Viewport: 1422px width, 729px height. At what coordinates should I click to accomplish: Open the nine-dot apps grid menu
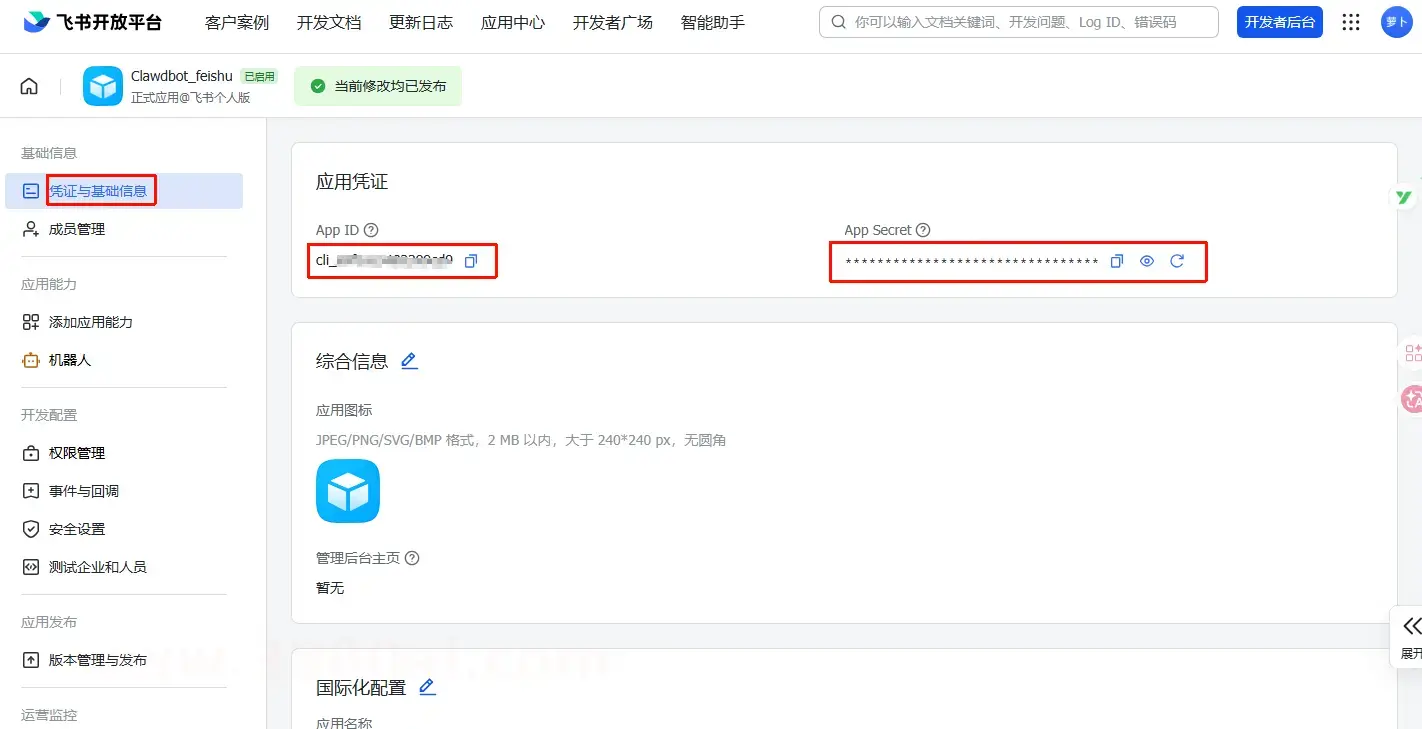tap(1351, 22)
